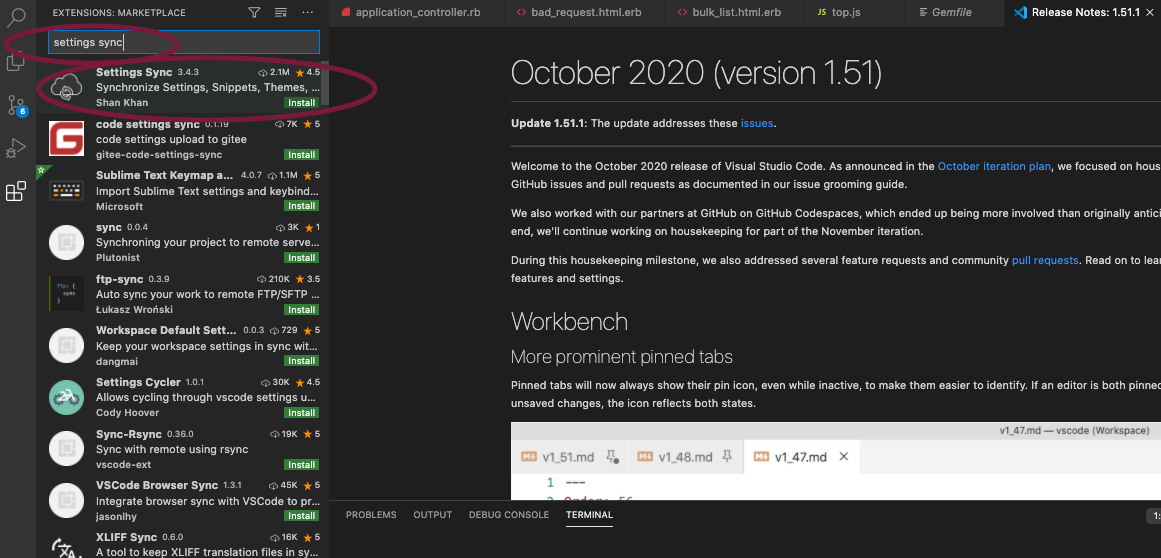
Task: Select v1_48.md tab in the screenshot image
Action: (x=685, y=457)
